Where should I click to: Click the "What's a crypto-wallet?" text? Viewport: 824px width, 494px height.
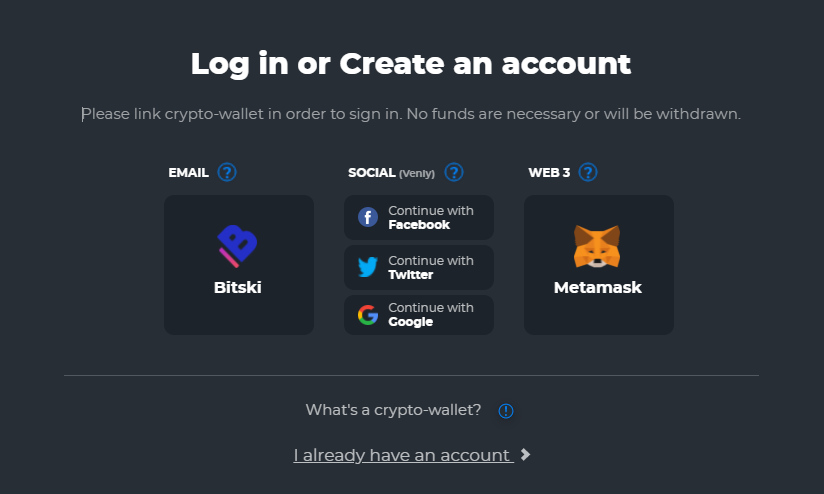(x=393, y=410)
